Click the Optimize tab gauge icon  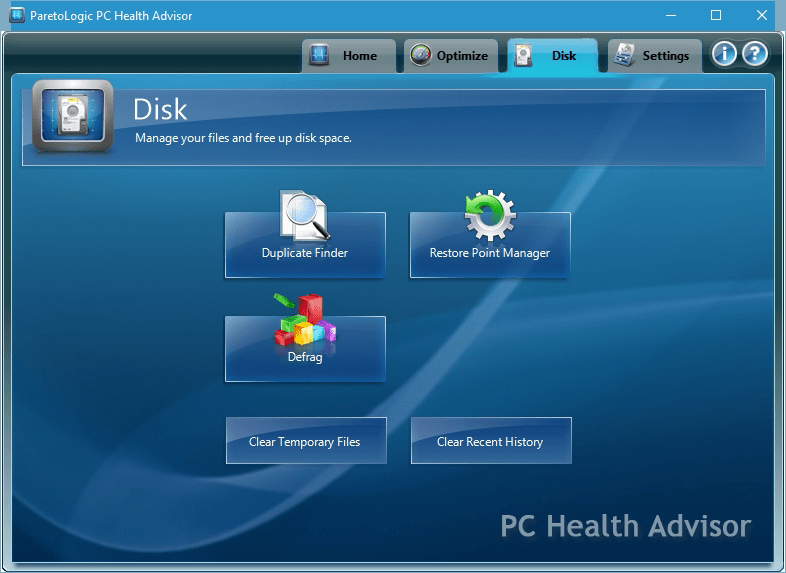coord(421,55)
